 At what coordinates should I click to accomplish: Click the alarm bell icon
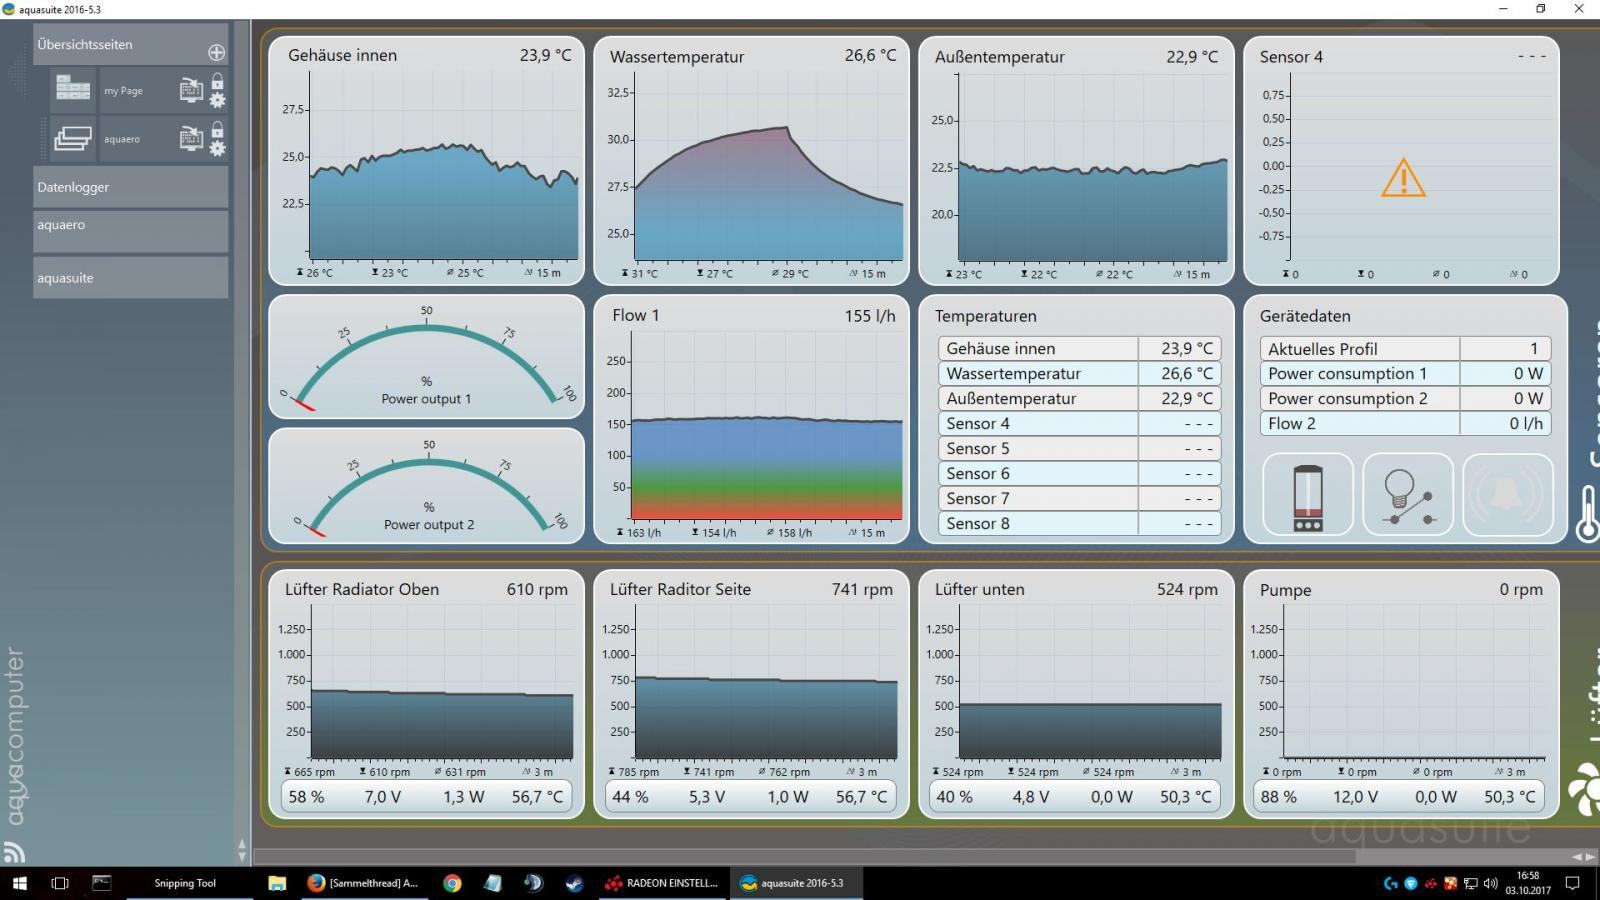pyautogui.click(x=1508, y=496)
